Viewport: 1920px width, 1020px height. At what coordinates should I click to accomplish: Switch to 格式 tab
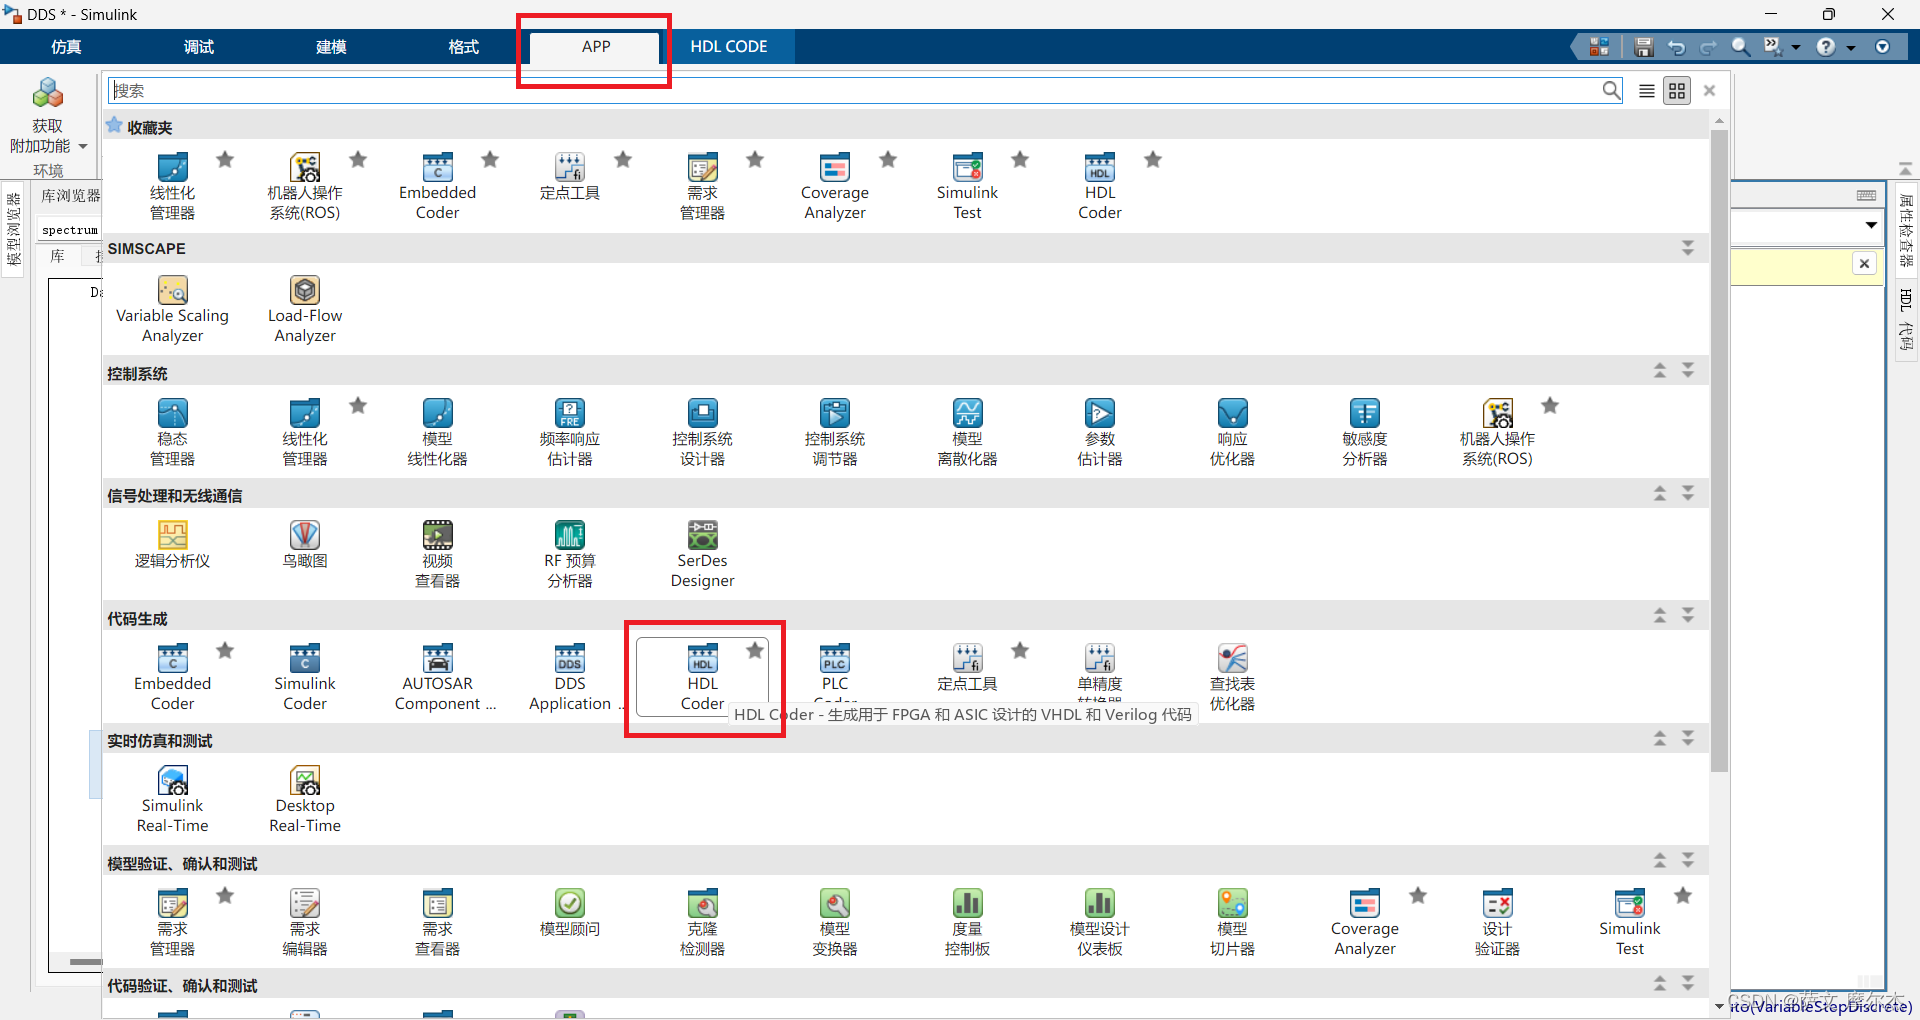(x=464, y=47)
